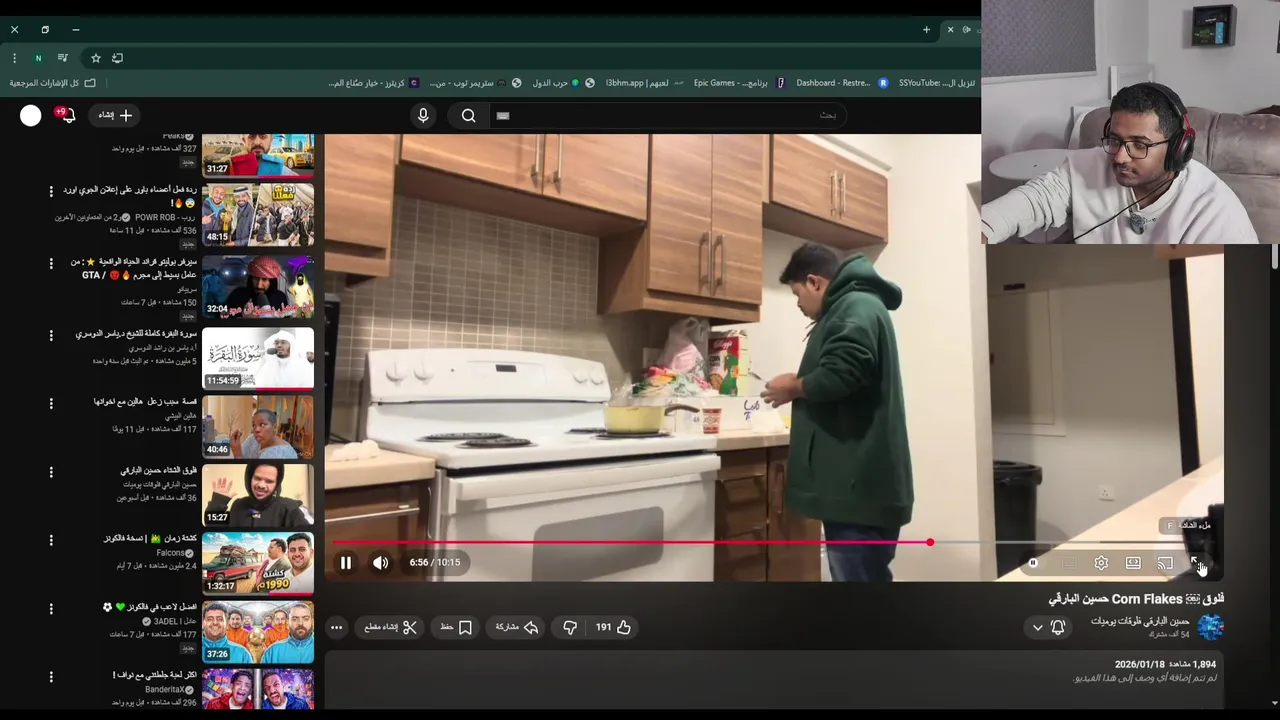Open options menu for the Falcons video

point(51,540)
